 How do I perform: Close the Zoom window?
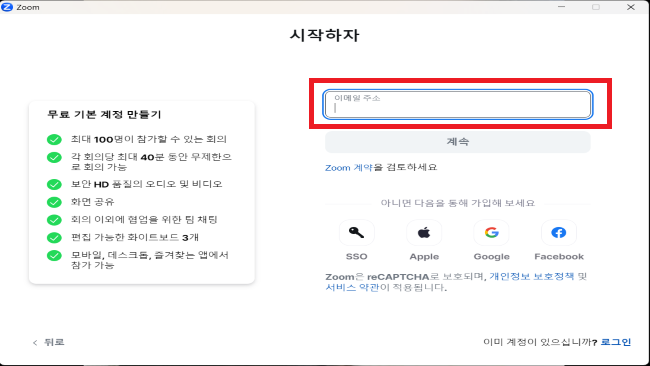pyautogui.click(x=631, y=7)
